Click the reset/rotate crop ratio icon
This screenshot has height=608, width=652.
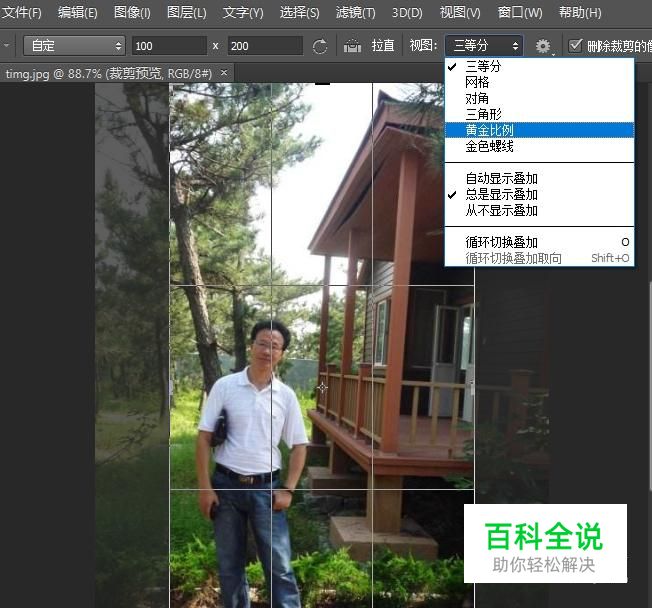(320, 46)
